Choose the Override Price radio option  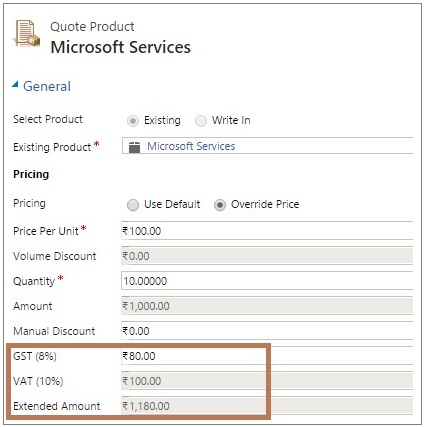[220, 205]
